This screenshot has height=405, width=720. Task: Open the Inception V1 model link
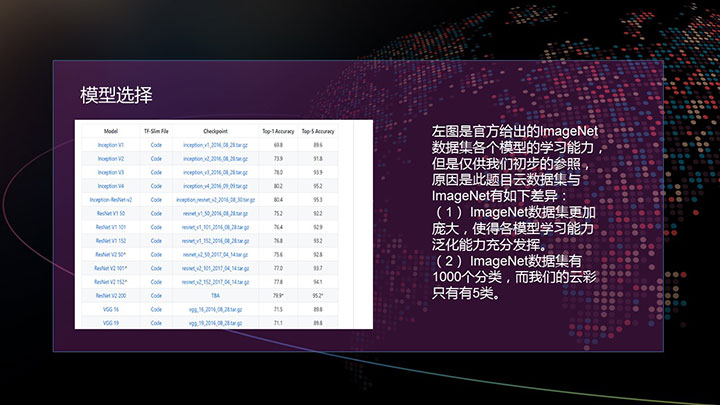[x=110, y=145]
